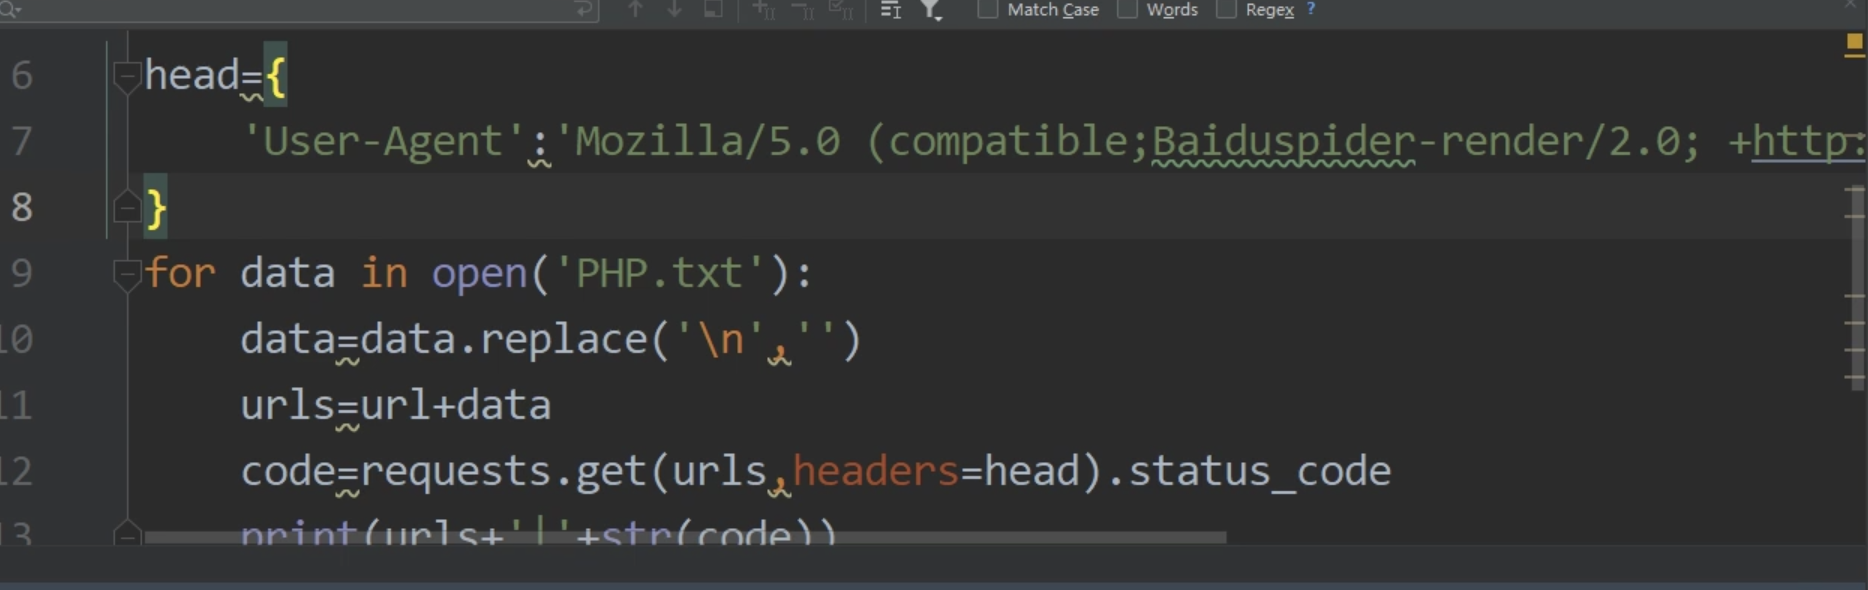This screenshot has width=1868, height=590.
Task: Click the newline icon in search field
Action: point(584,9)
